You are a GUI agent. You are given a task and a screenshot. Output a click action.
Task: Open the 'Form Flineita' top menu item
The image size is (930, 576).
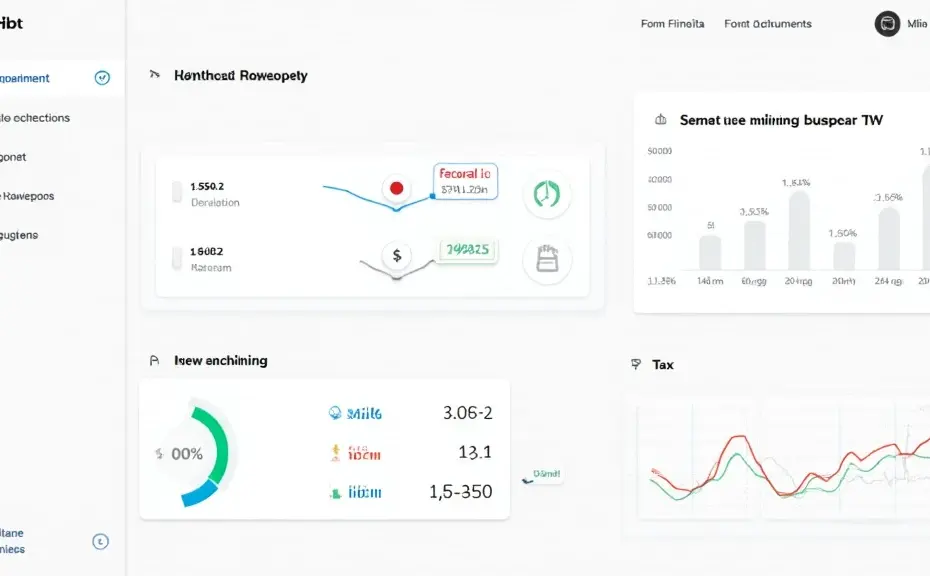672,24
